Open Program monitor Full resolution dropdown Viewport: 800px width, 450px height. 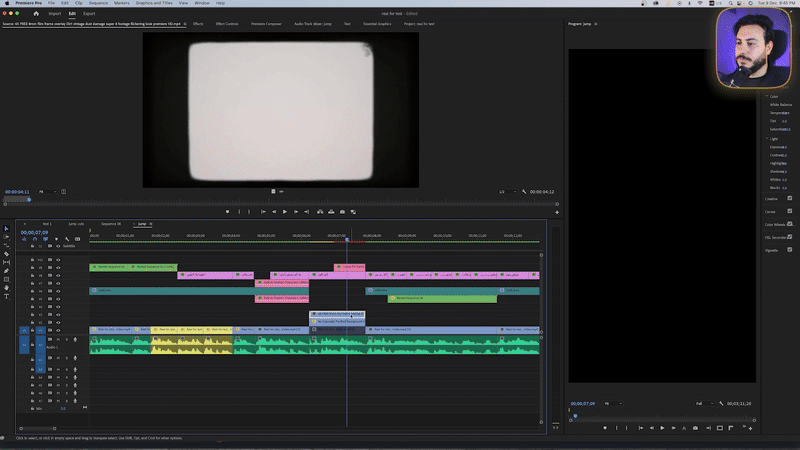(x=703, y=403)
